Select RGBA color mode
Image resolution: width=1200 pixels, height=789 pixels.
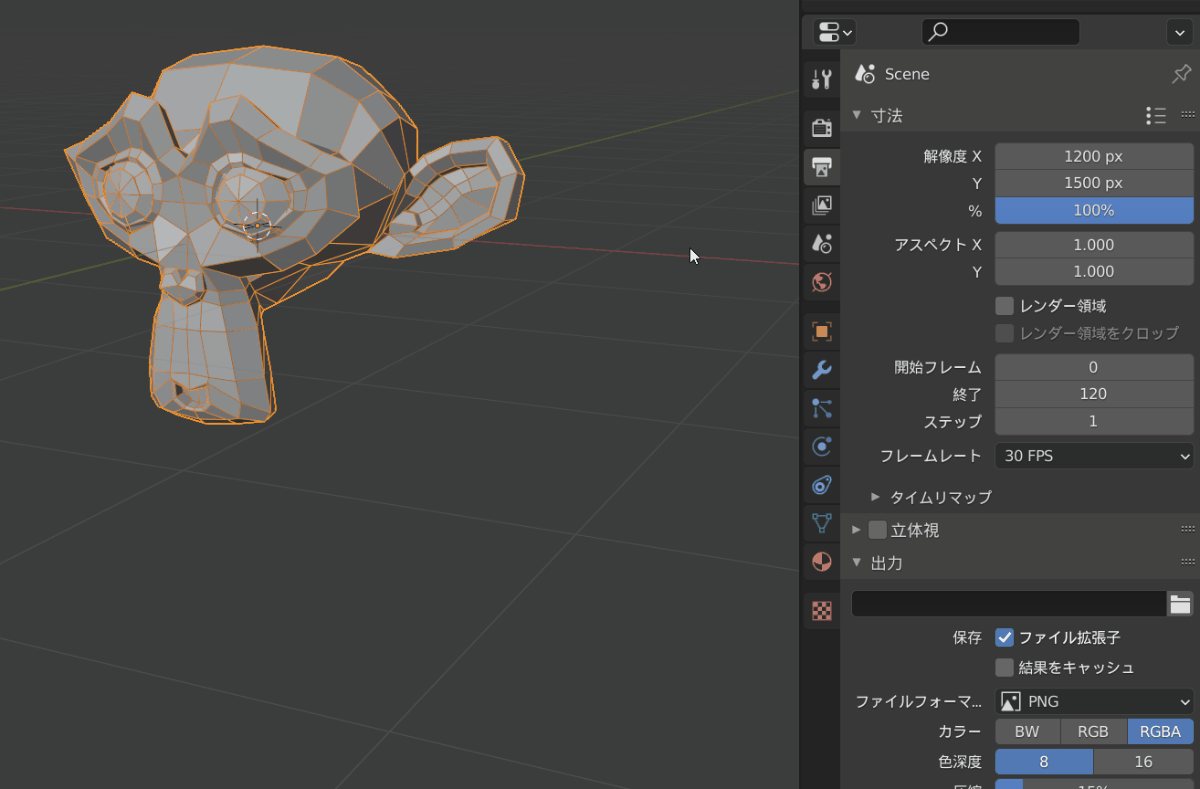[x=1161, y=732]
